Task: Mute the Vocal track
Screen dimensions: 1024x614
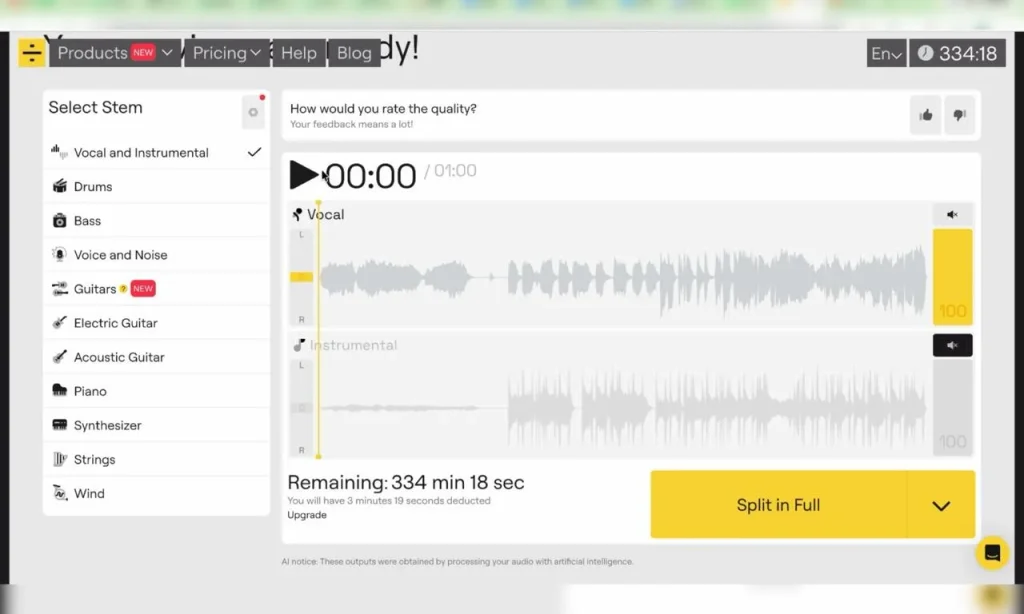Action: [952, 214]
